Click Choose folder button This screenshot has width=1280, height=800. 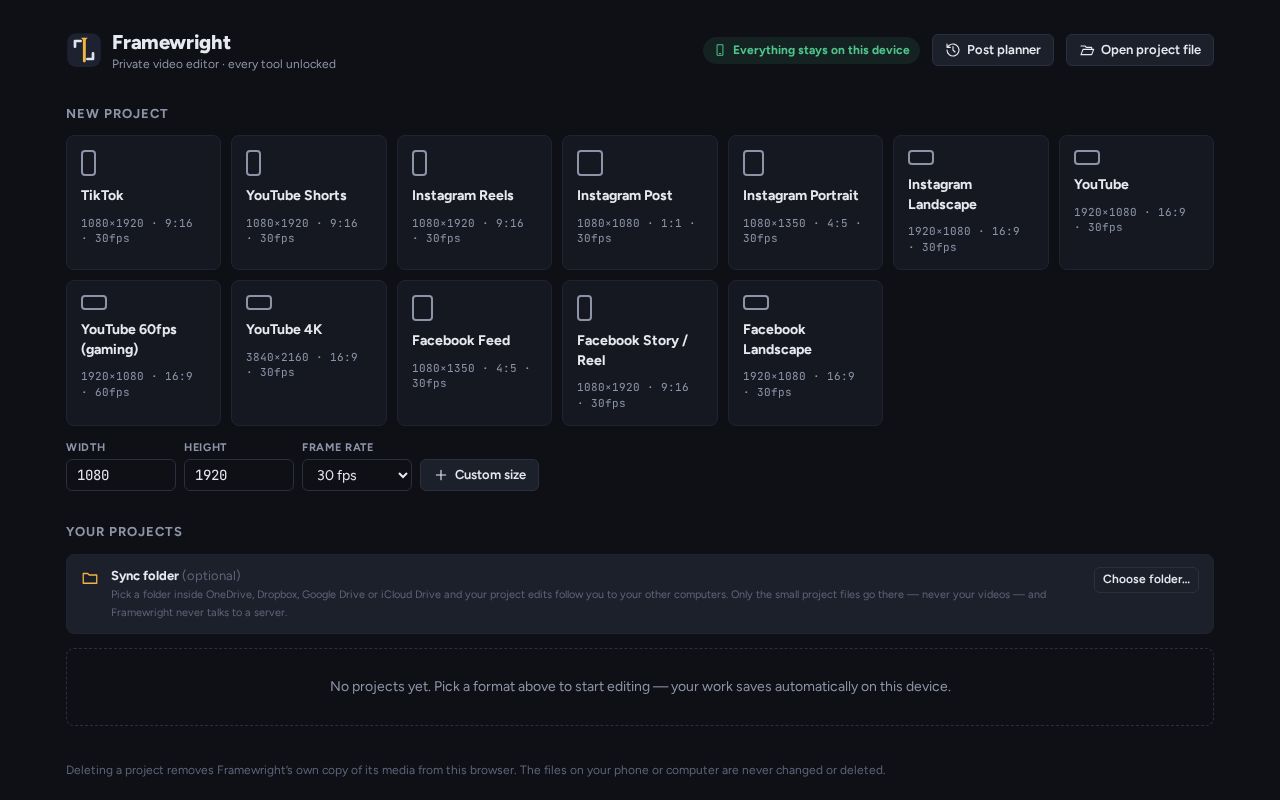pyautogui.click(x=1146, y=579)
